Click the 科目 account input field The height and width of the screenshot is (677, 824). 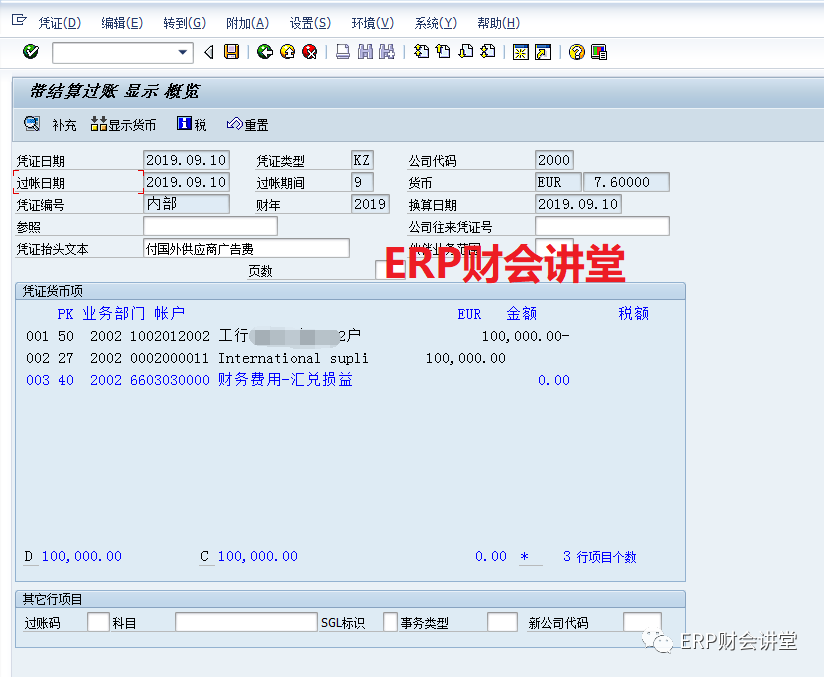245,622
